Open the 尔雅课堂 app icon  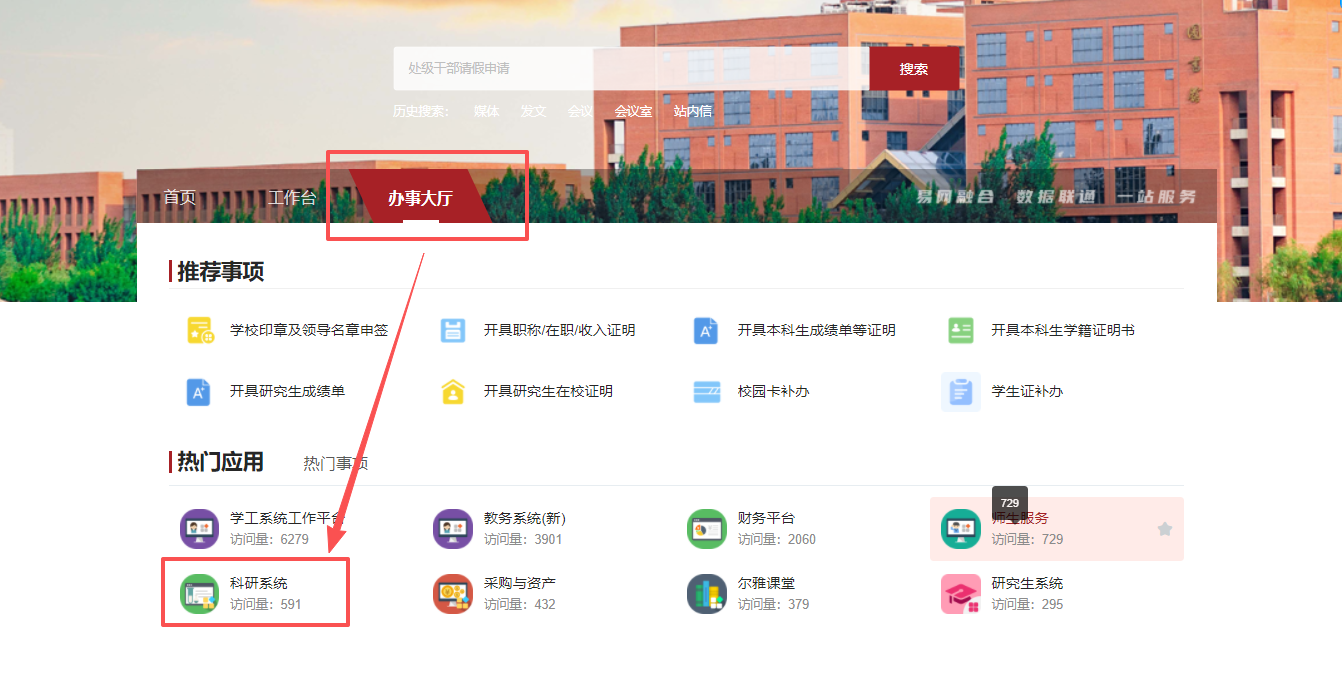click(x=707, y=594)
